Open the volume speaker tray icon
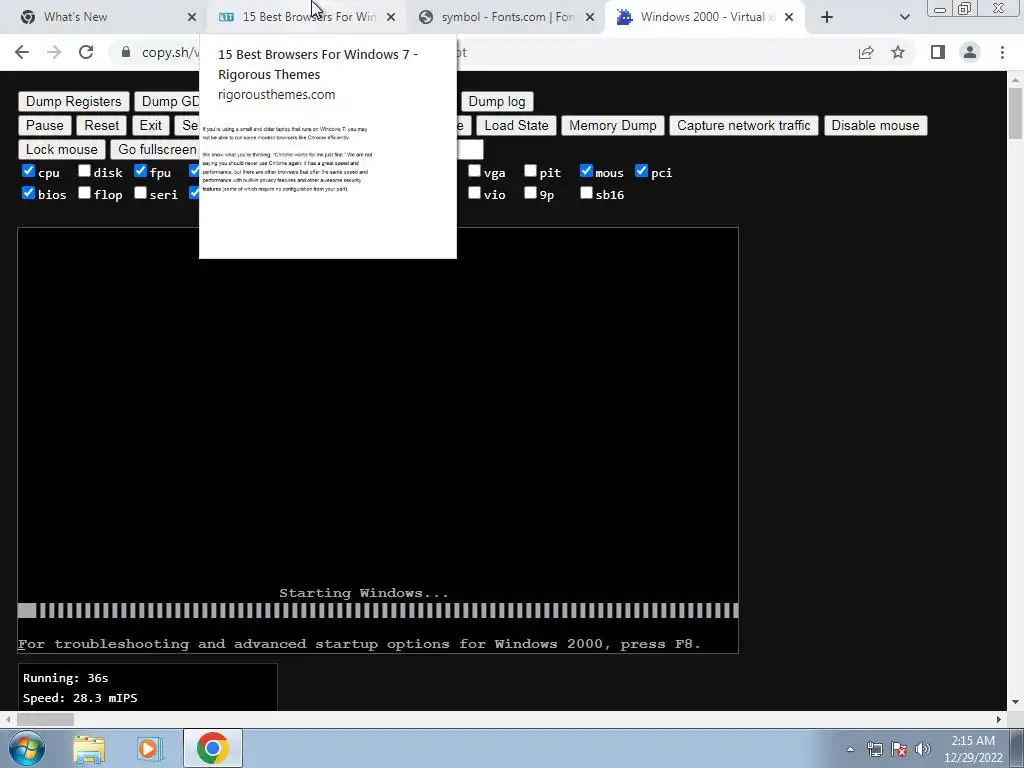The height and width of the screenshot is (768, 1024). [923, 749]
